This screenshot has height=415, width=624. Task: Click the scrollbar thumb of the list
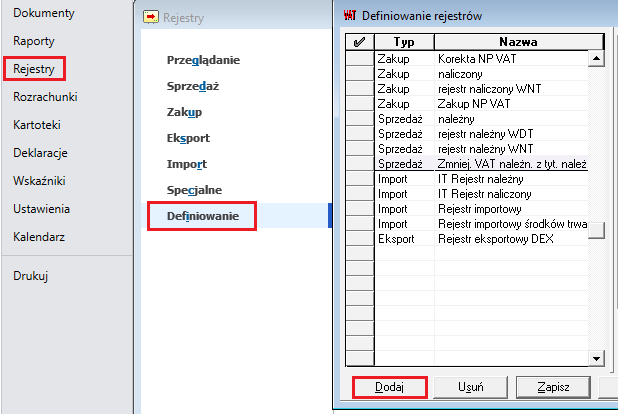596,230
